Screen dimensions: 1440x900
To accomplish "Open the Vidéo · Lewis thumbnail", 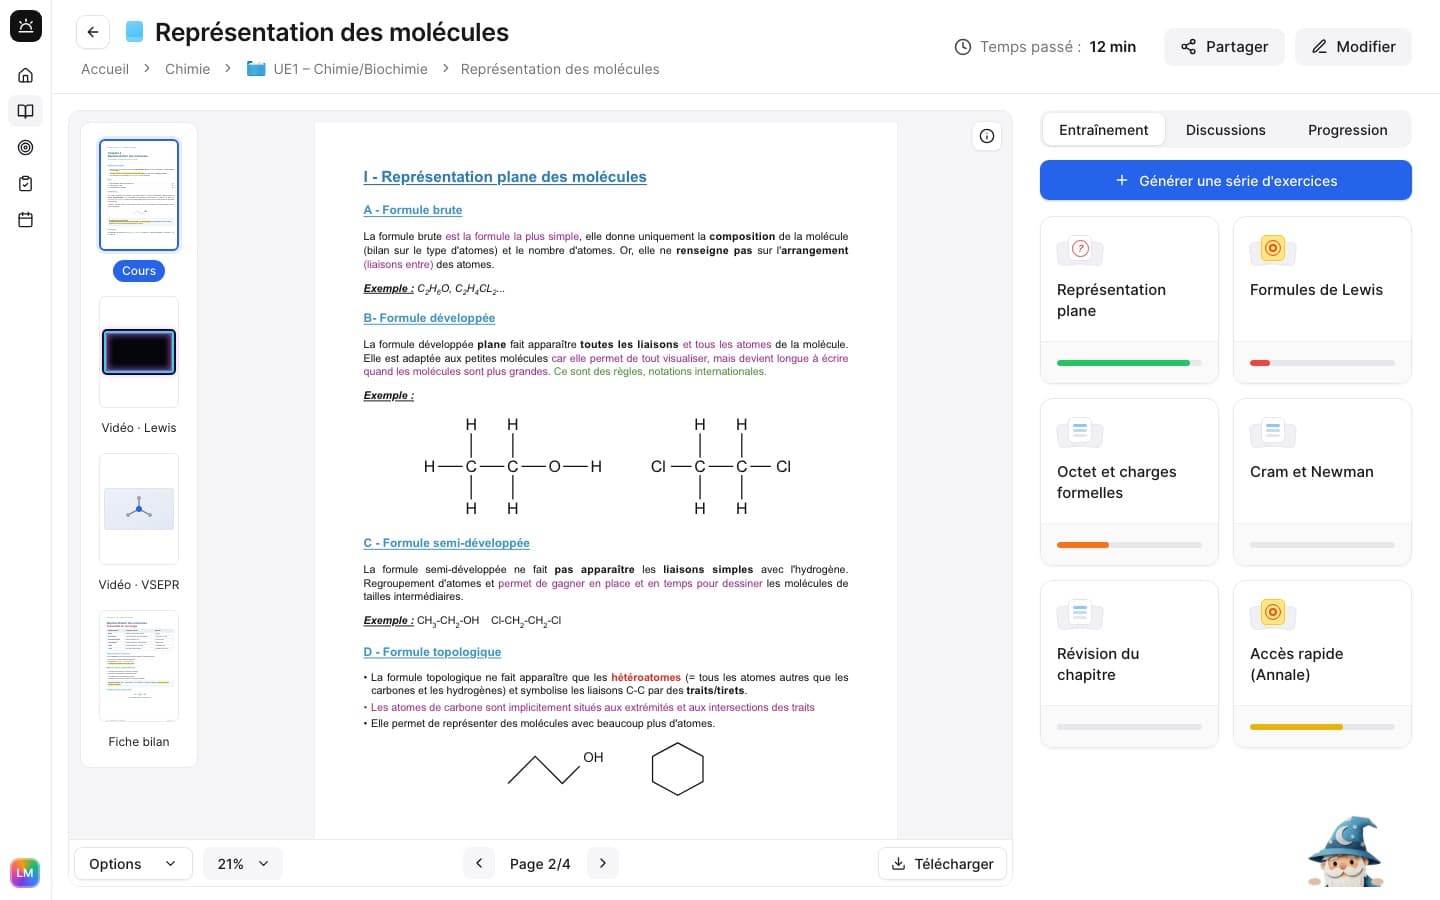I will (x=139, y=352).
